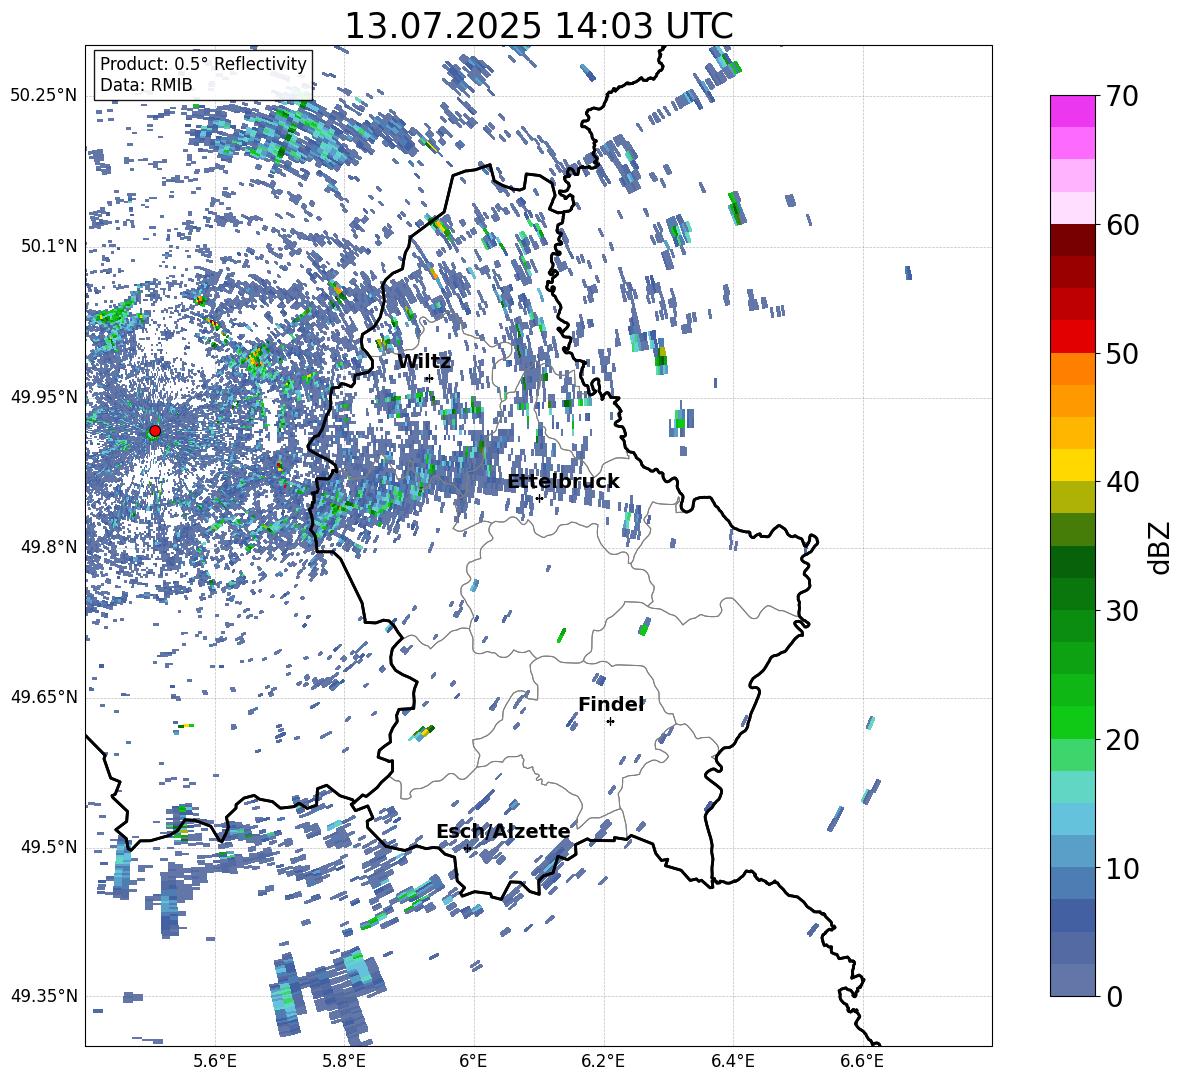Click the Findel station label

click(x=611, y=704)
